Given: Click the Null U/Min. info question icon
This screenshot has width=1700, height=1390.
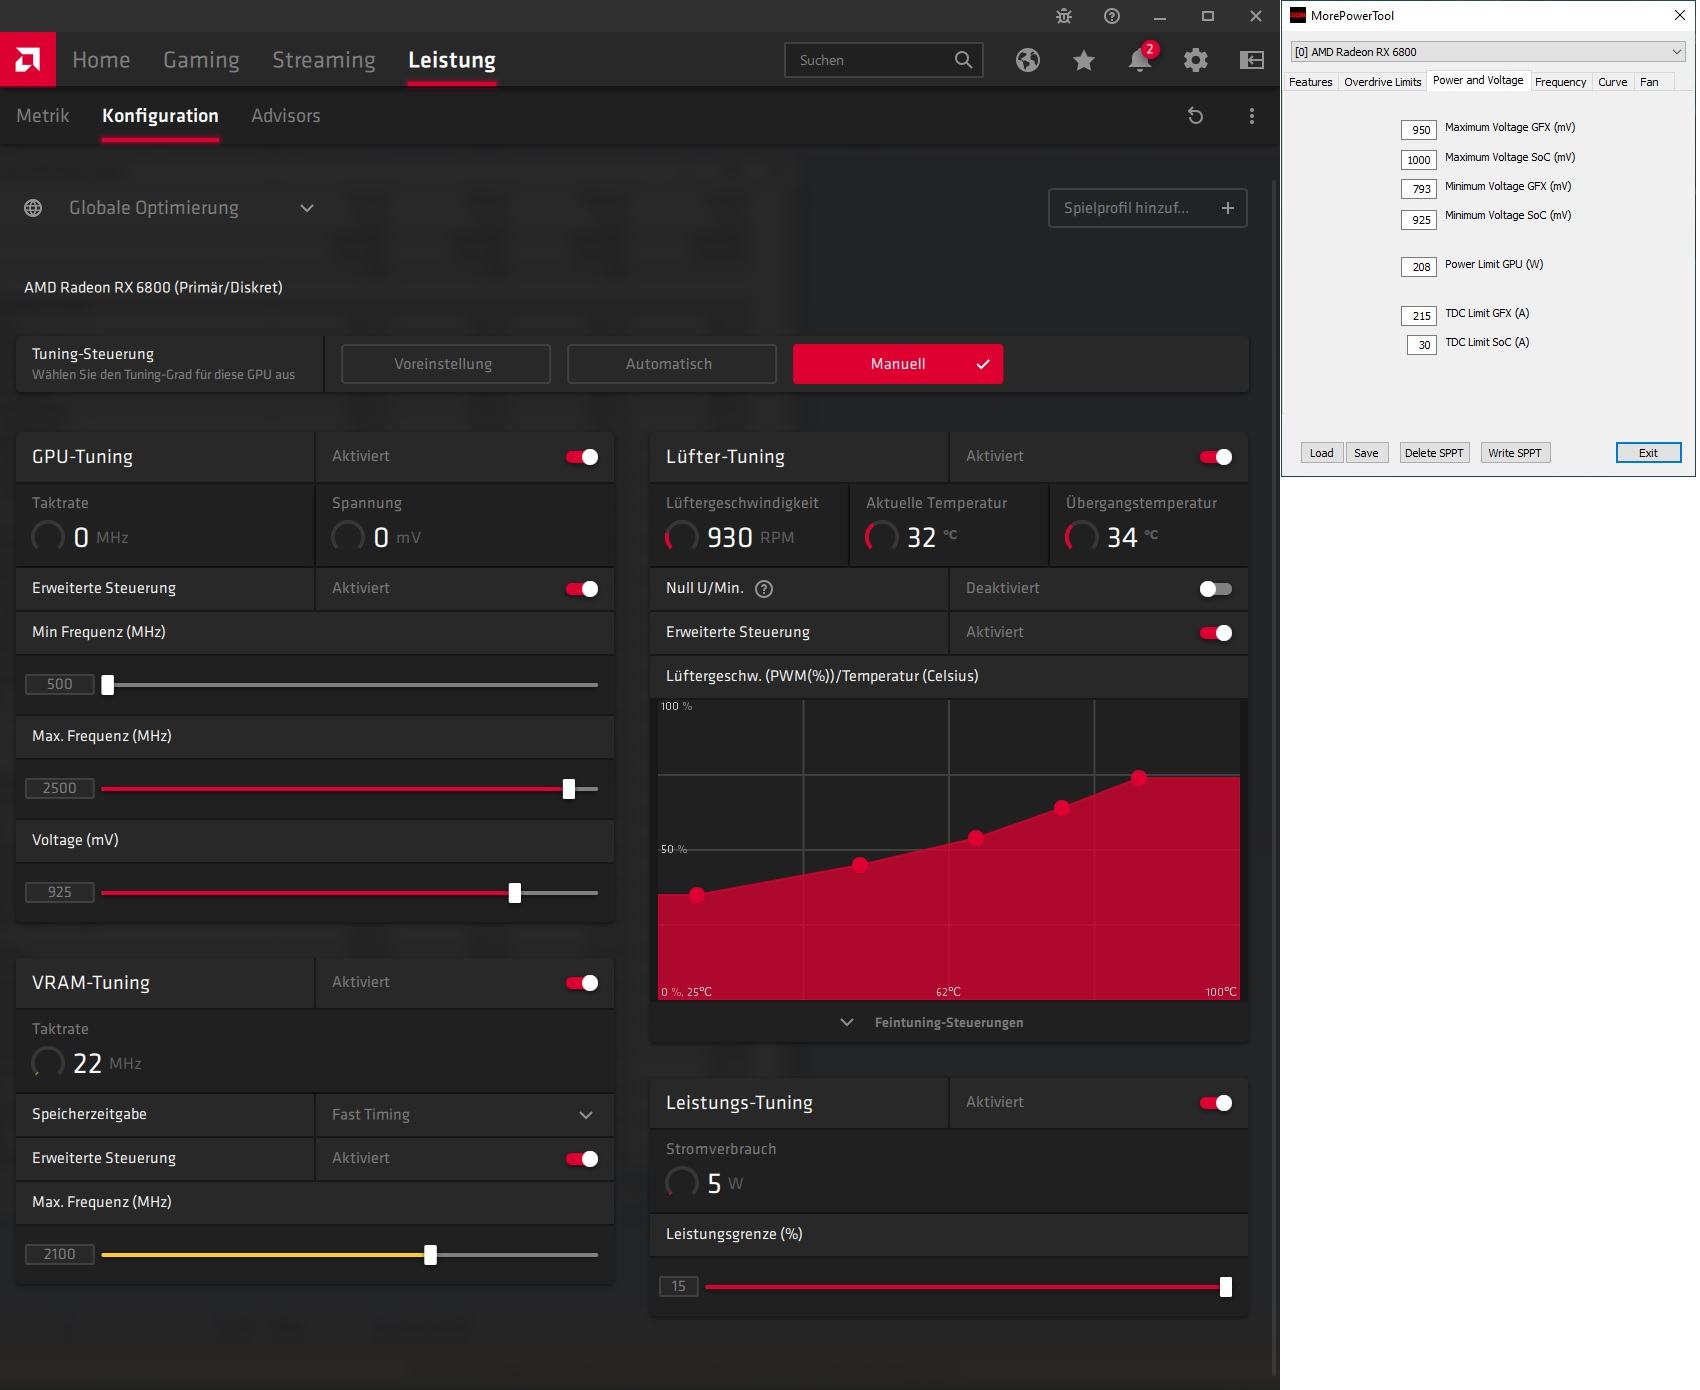Looking at the screenshot, I should pyautogui.click(x=764, y=589).
